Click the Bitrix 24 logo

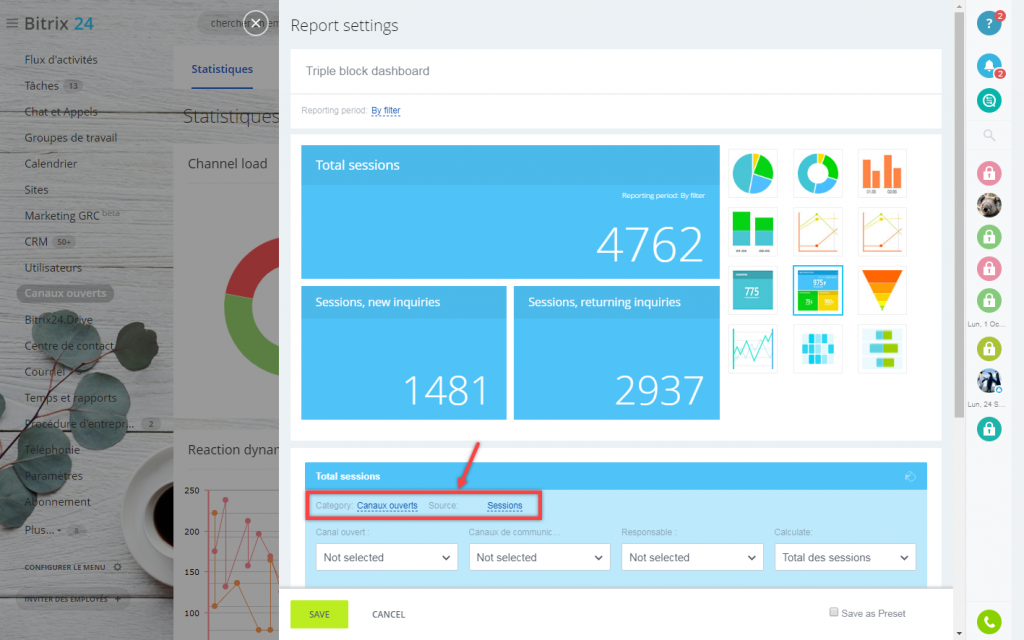[x=59, y=24]
